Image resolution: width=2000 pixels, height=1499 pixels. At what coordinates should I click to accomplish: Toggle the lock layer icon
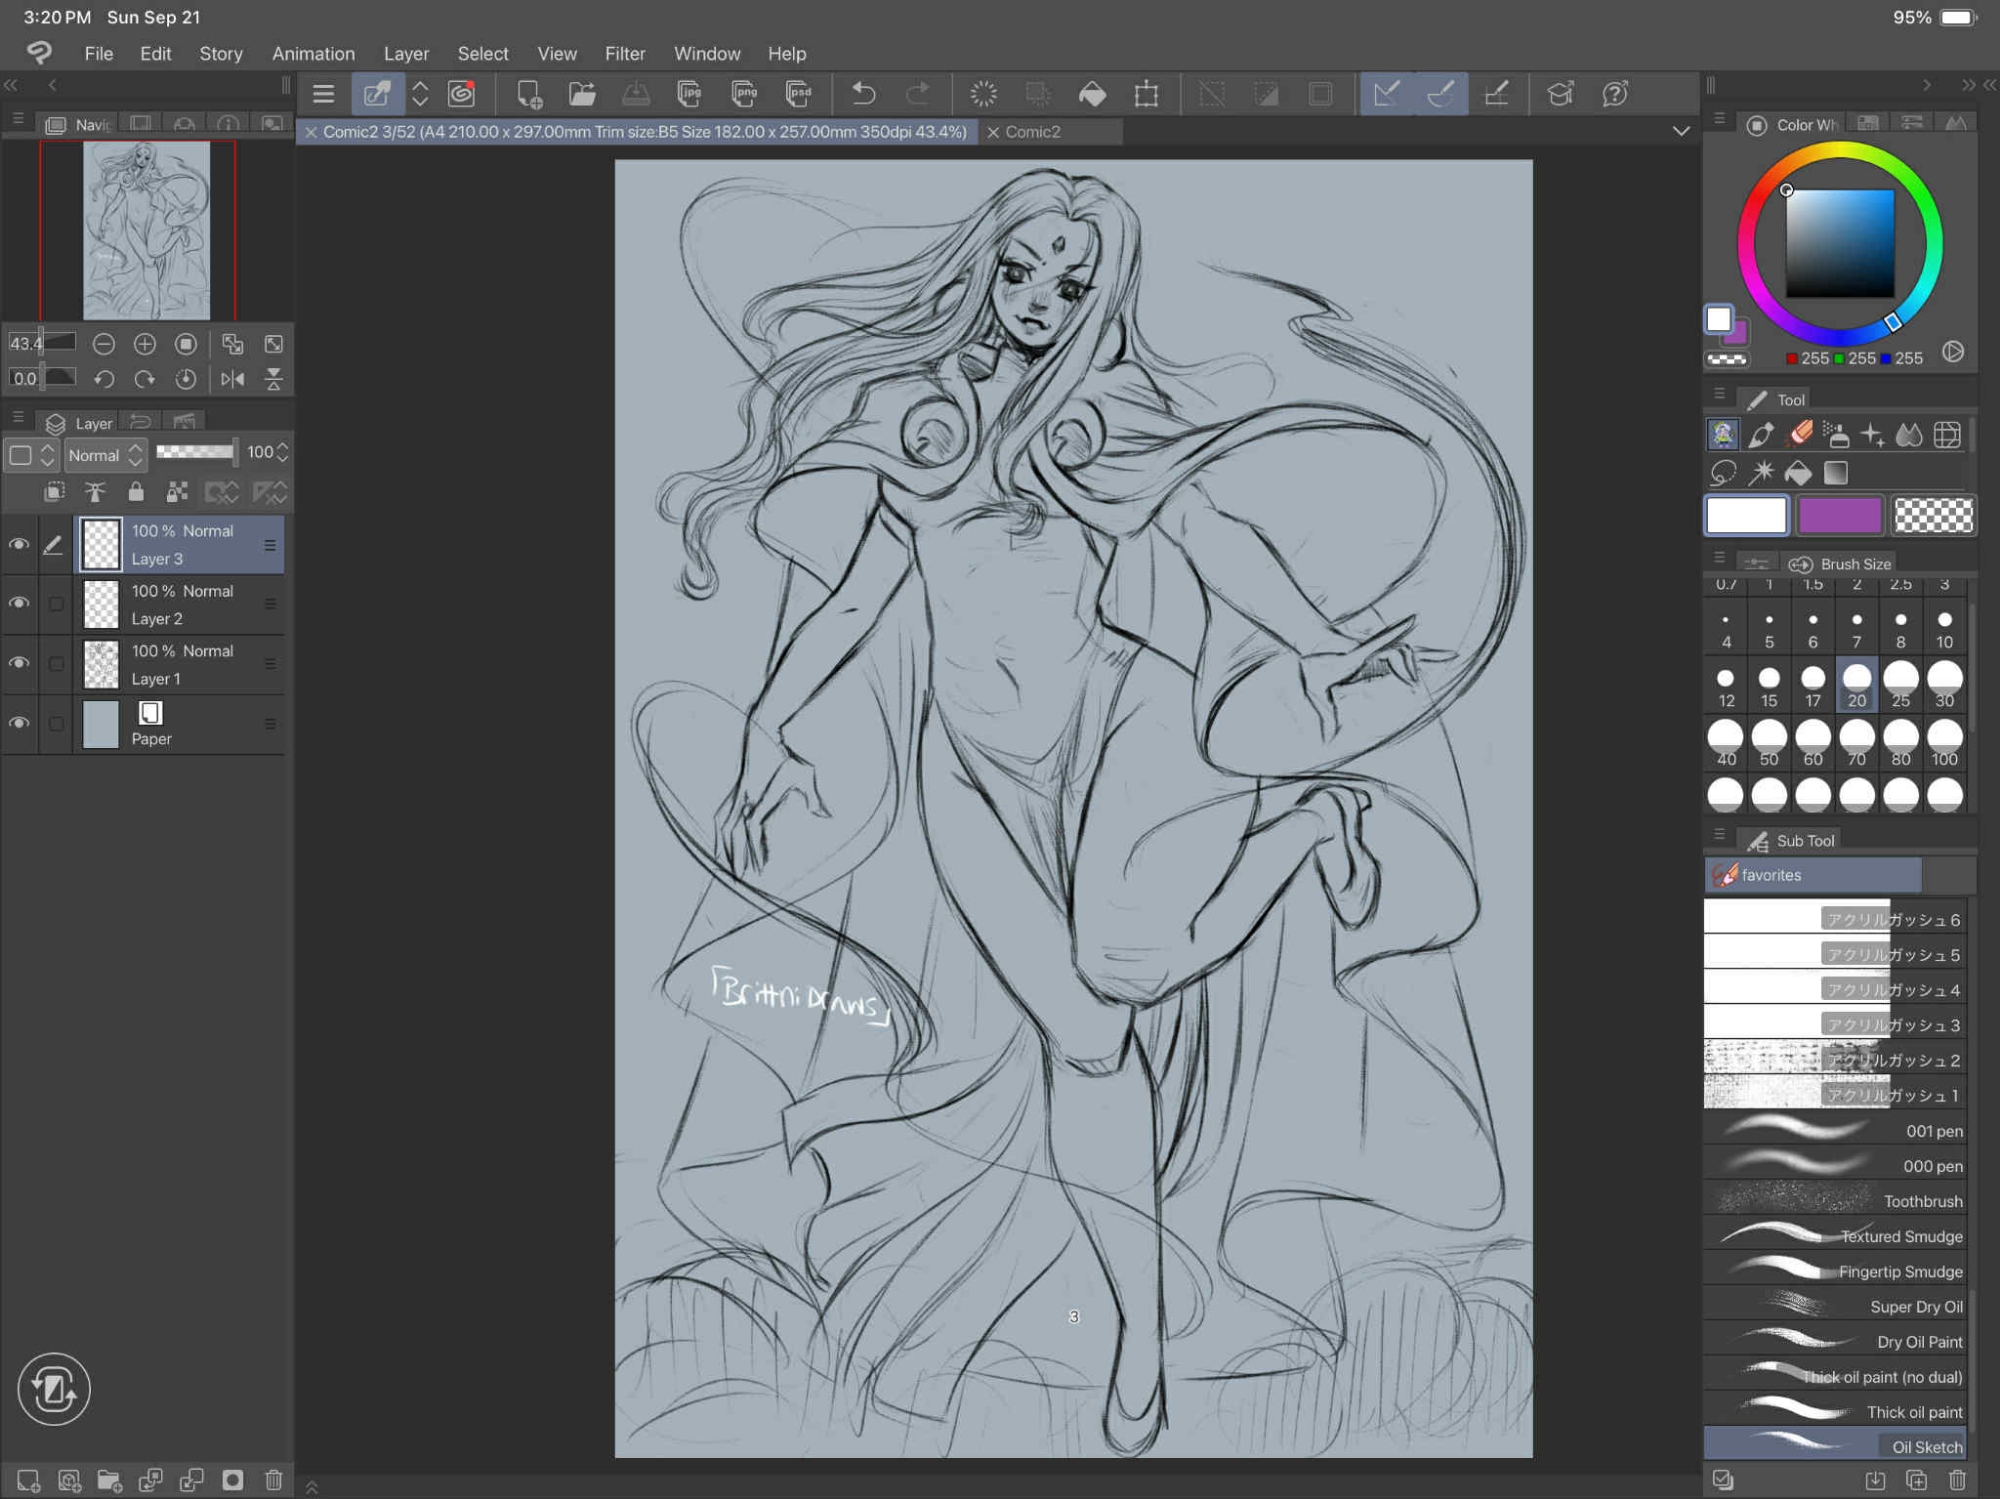click(136, 491)
